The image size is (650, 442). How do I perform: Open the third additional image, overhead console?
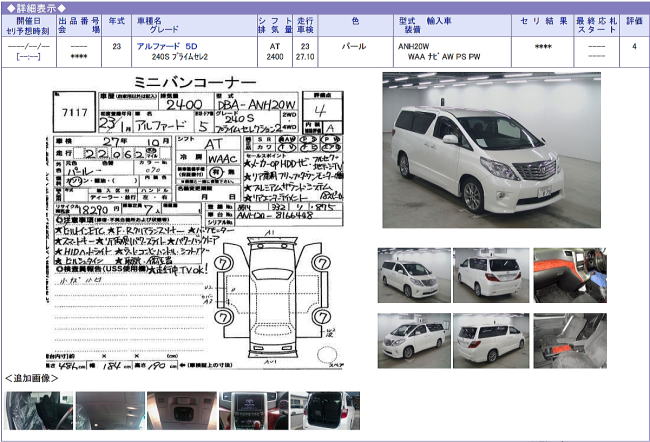click(x=182, y=410)
